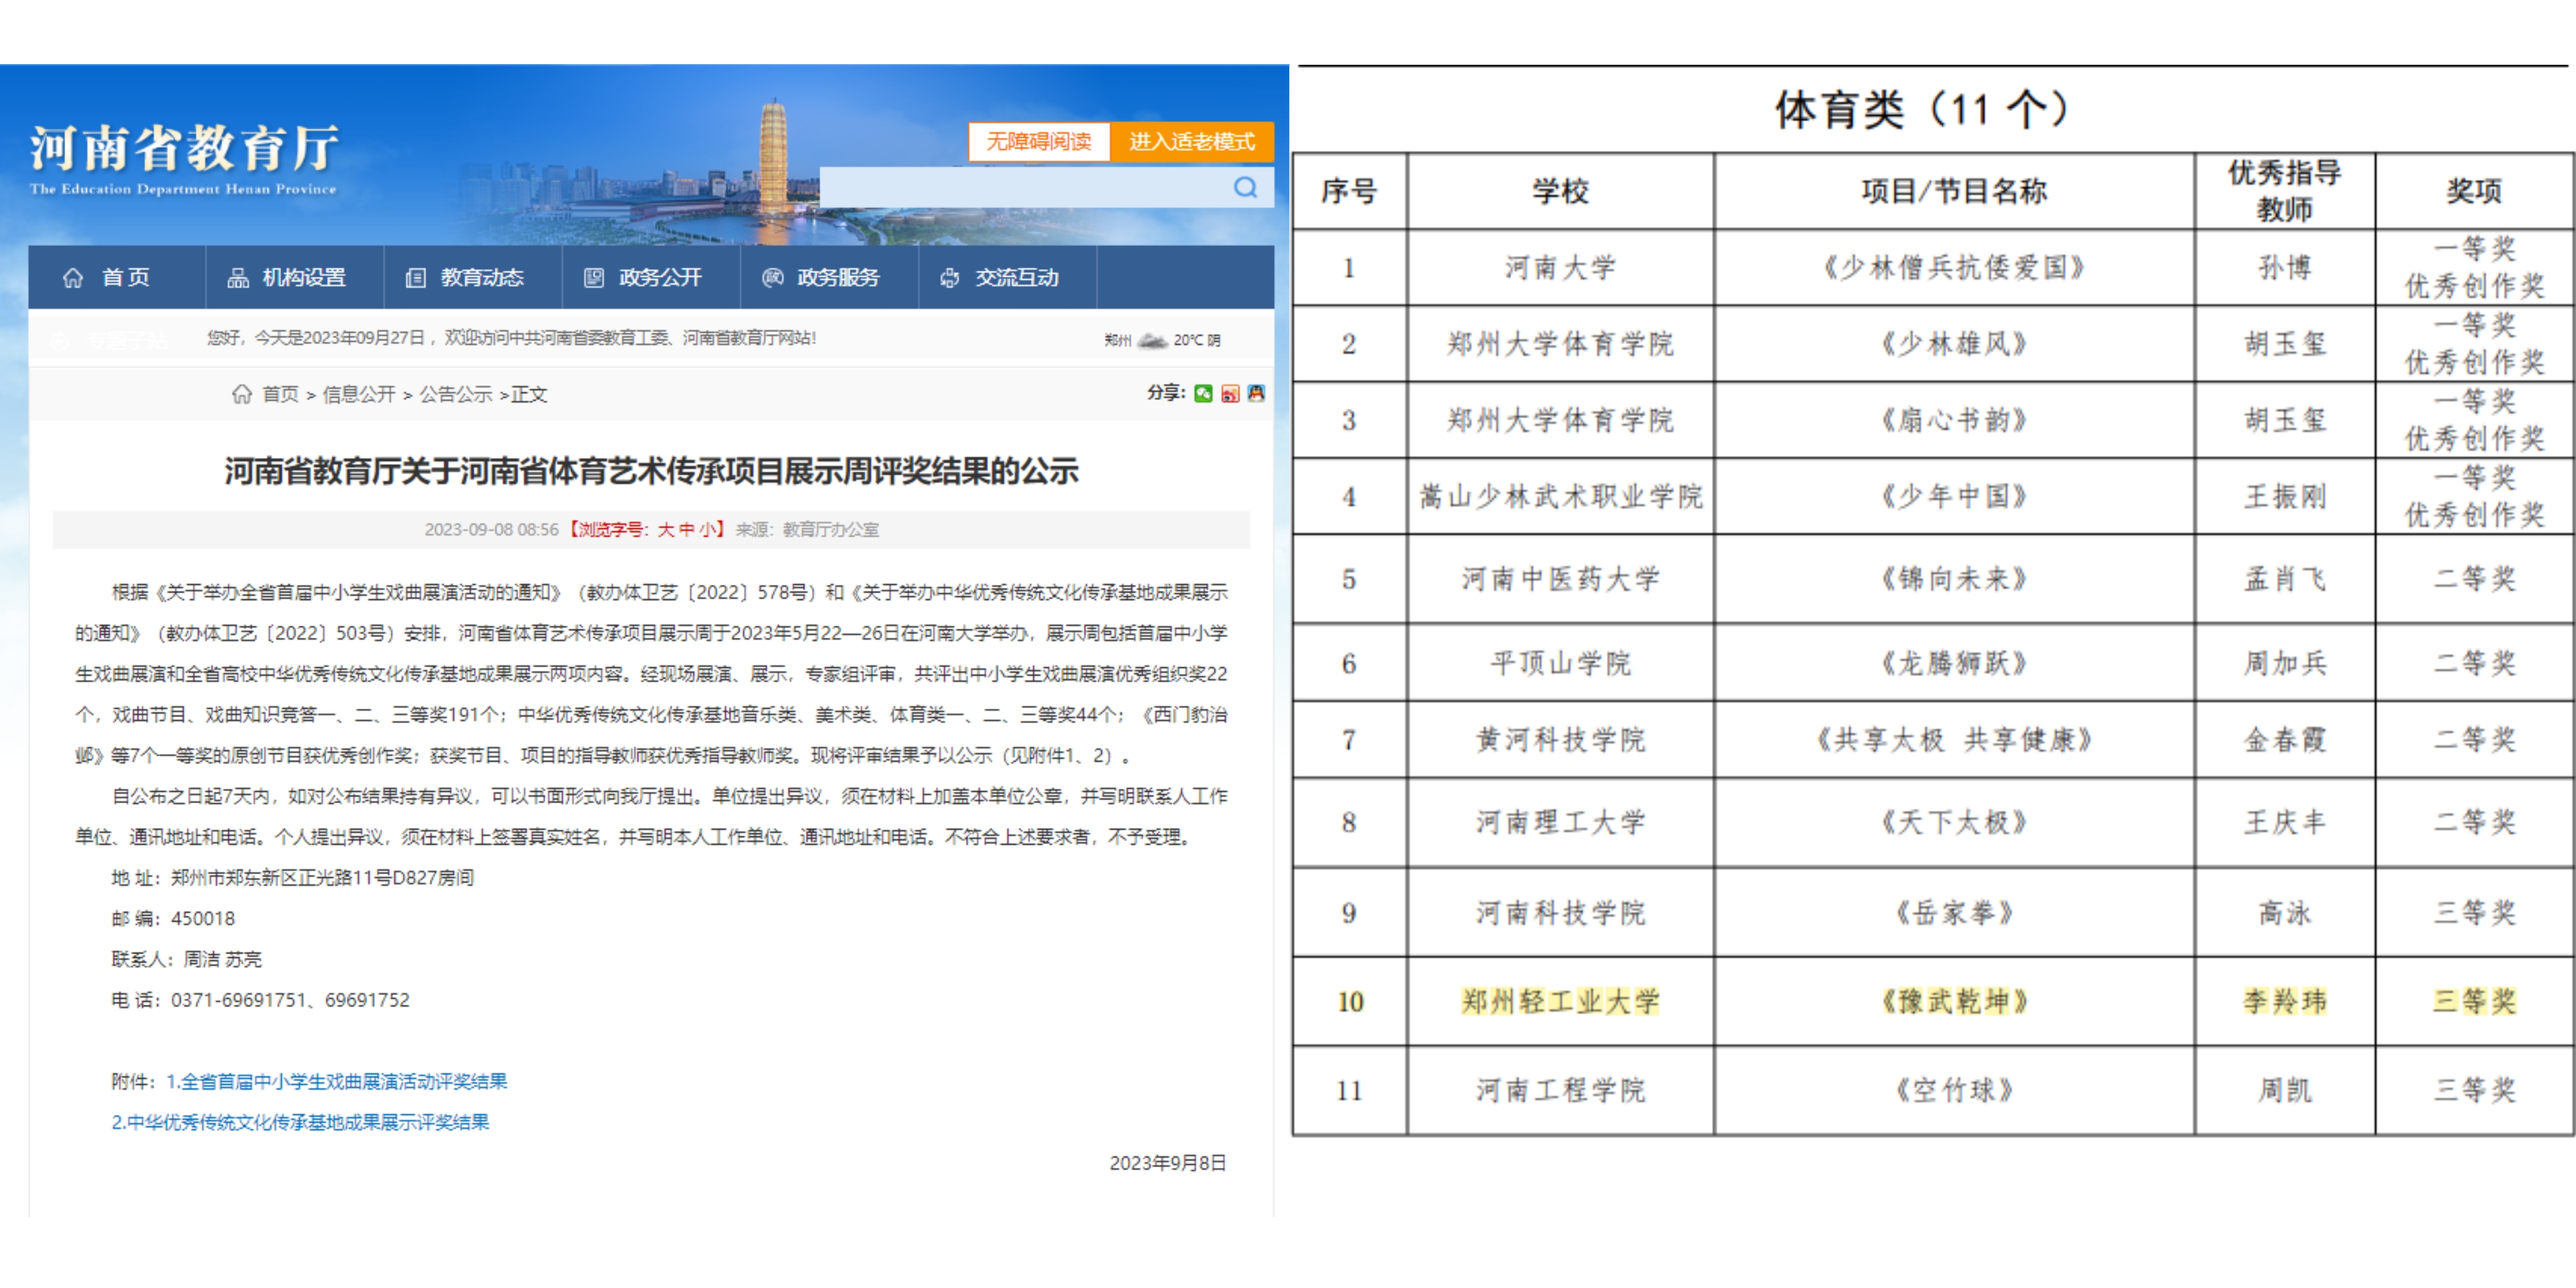
Task: Share the article via Weibo icon
Action: pos(1230,393)
